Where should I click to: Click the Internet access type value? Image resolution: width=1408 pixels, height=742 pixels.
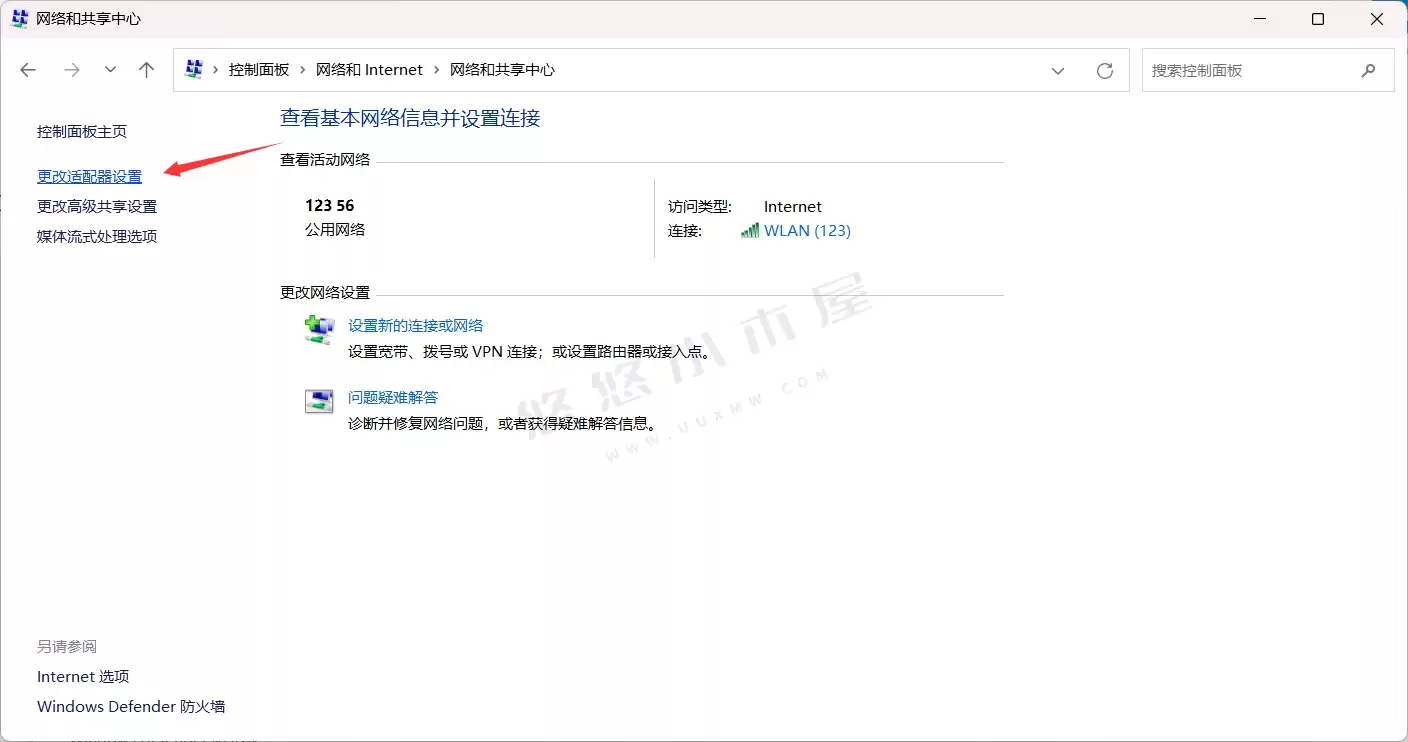(x=793, y=206)
